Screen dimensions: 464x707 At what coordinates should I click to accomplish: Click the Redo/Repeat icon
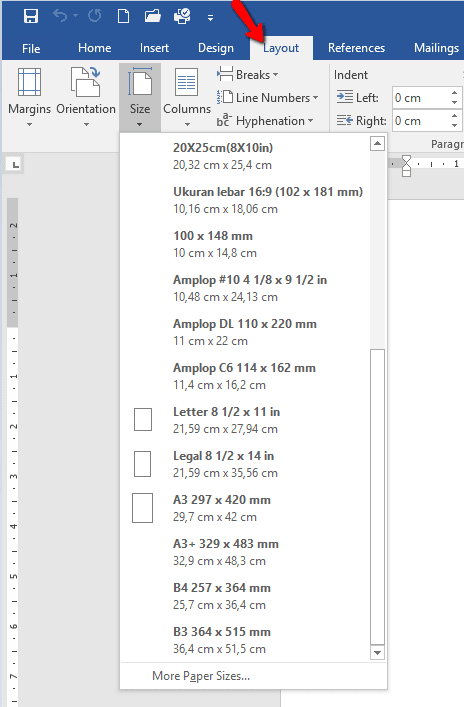click(x=95, y=16)
